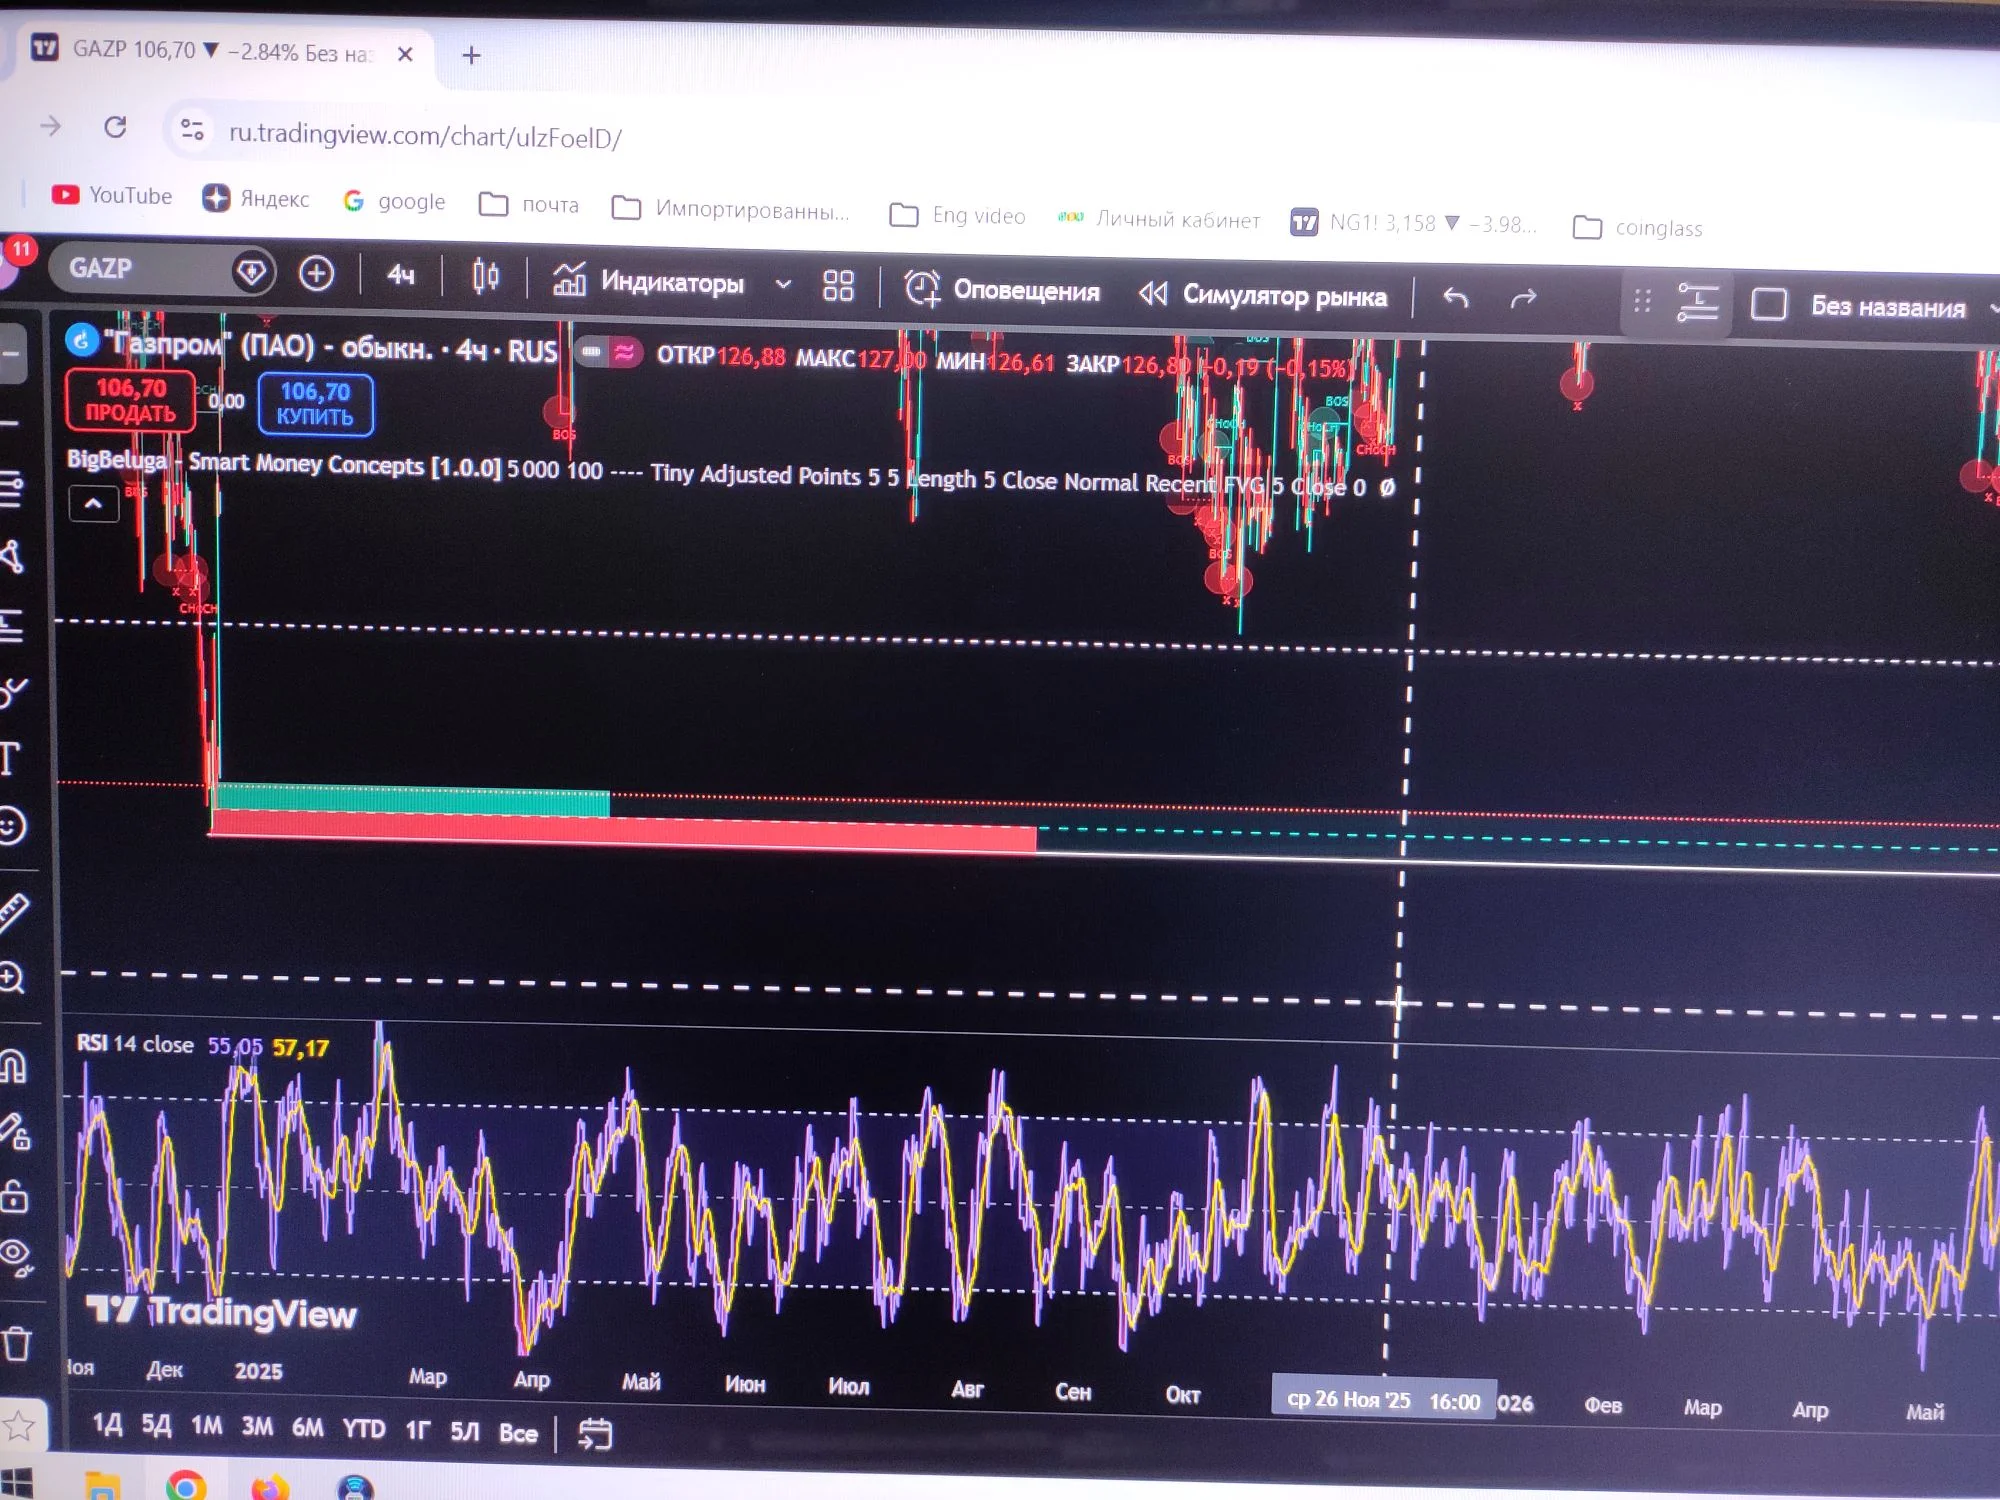The width and height of the screenshot is (2000, 1500).
Task: Grab the floating toolbar drag handle
Action: 1642,301
